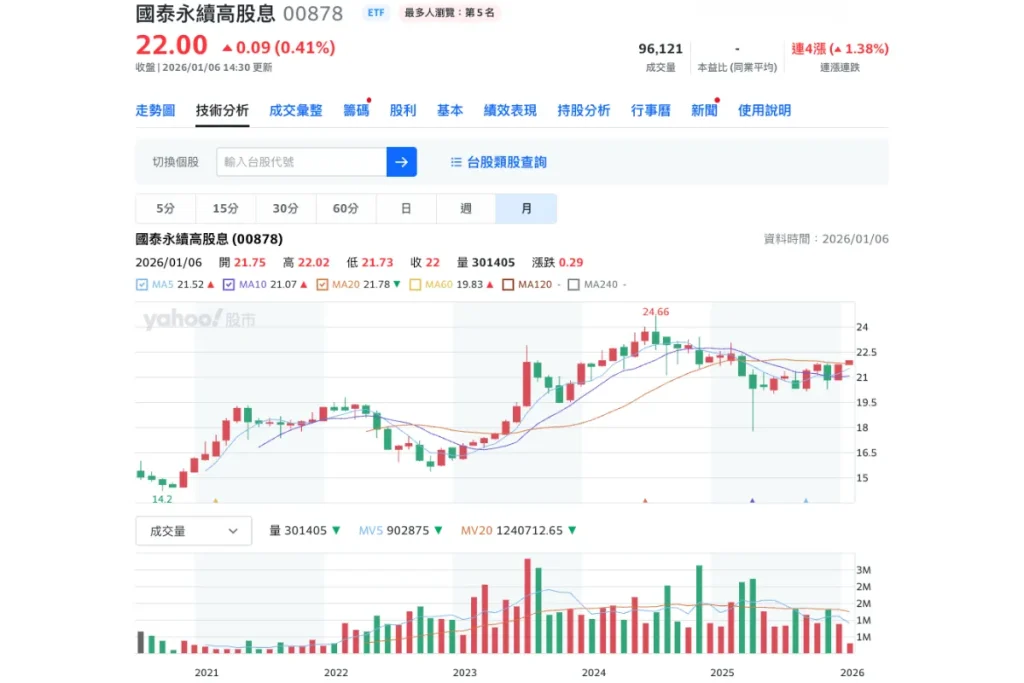
Task: Switch to the 成交彙整 tab
Action: 296,110
